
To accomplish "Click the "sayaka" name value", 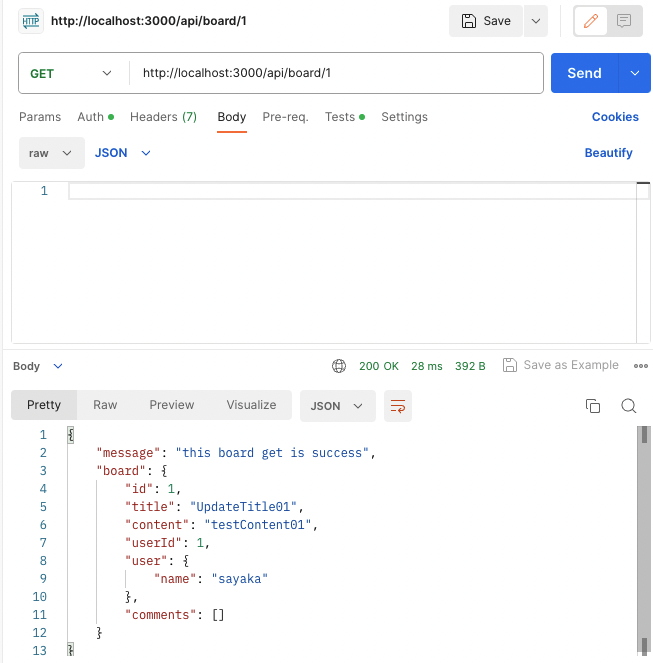I will [x=240, y=578].
